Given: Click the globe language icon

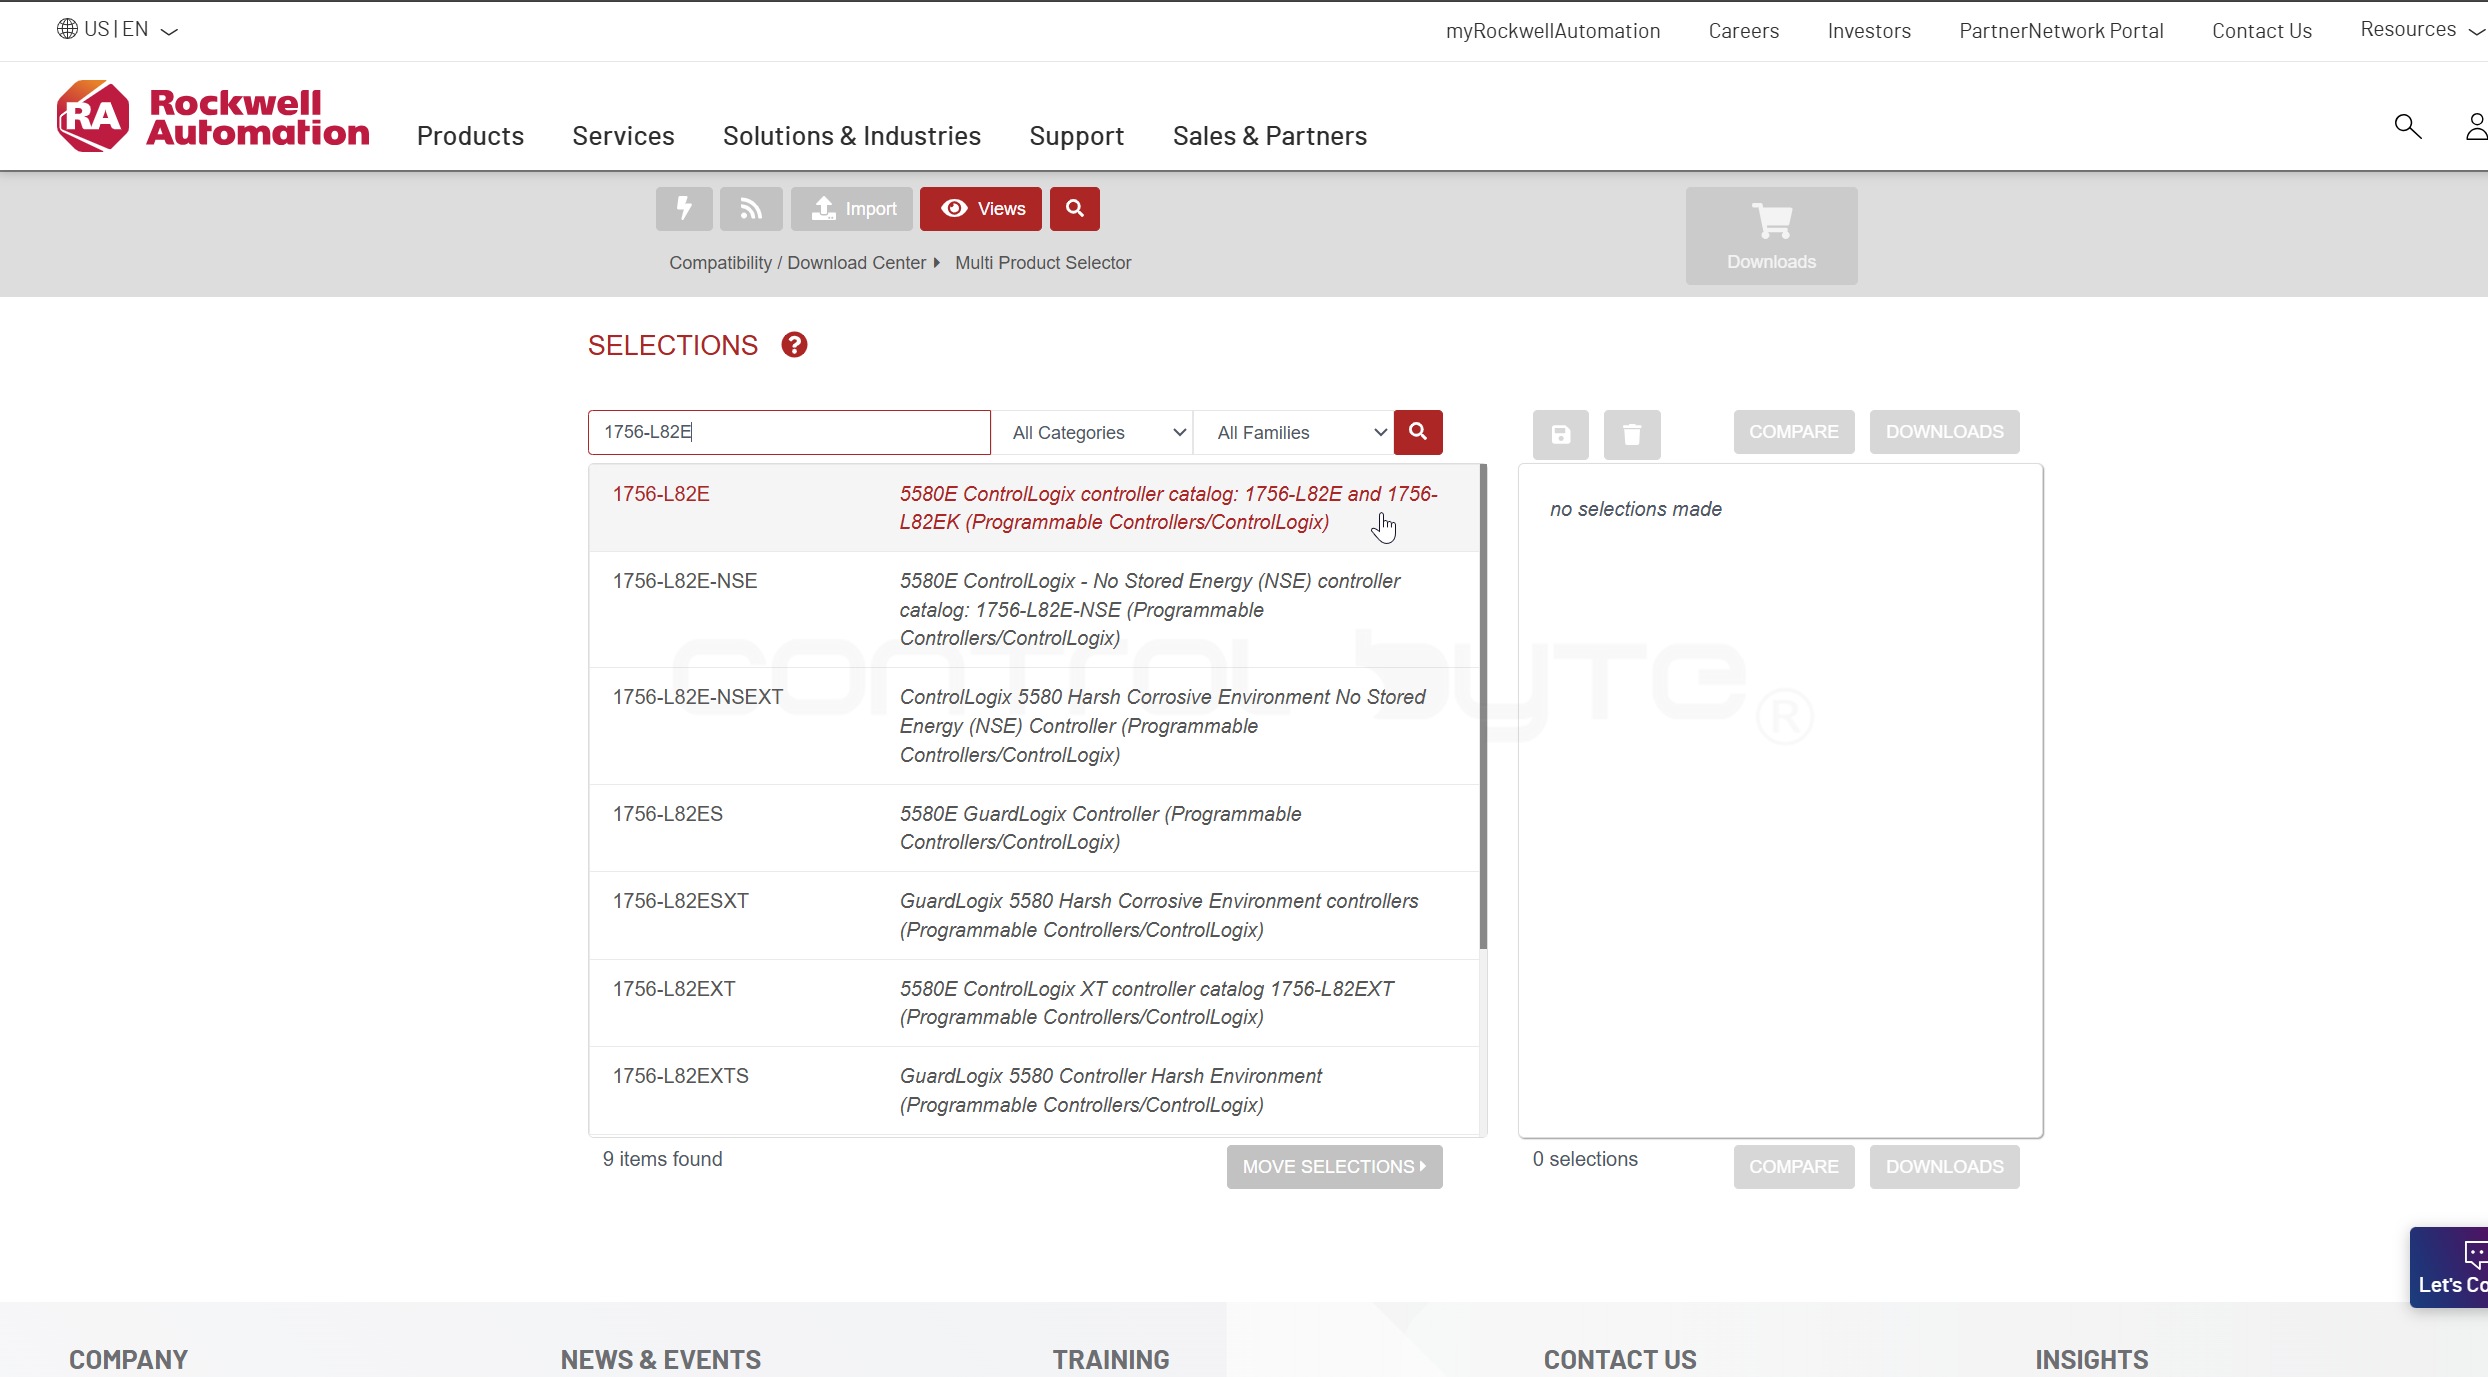Looking at the screenshot, I should (x=67, y=29).
